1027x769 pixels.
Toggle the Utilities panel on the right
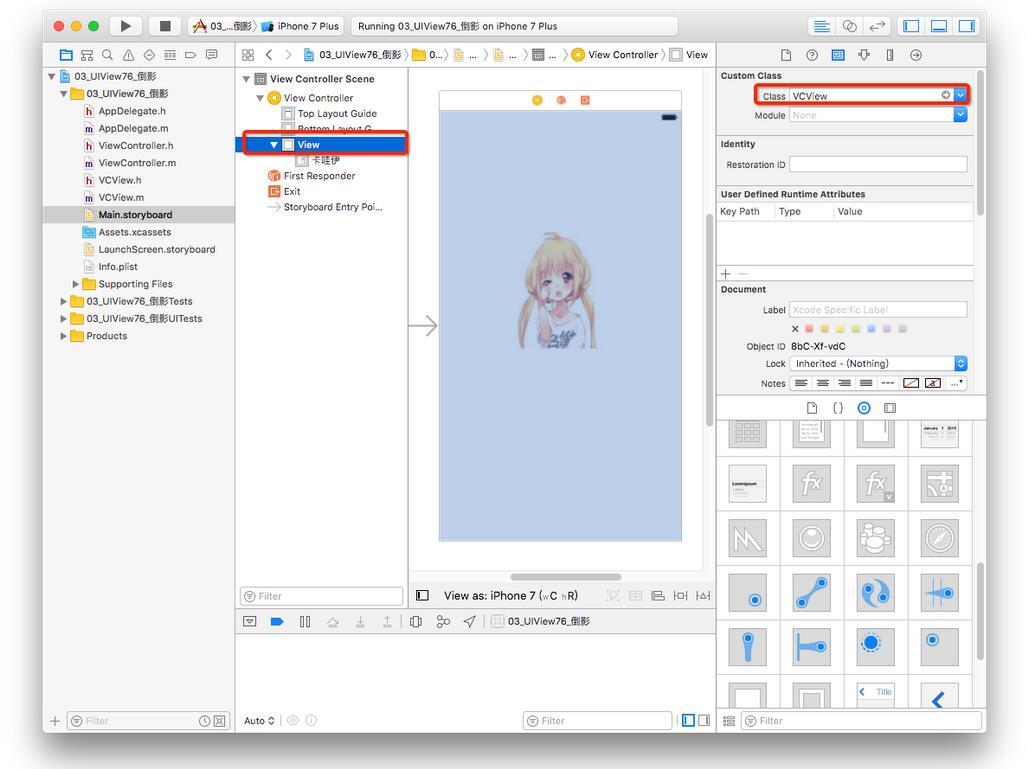(x=966, y=26)
